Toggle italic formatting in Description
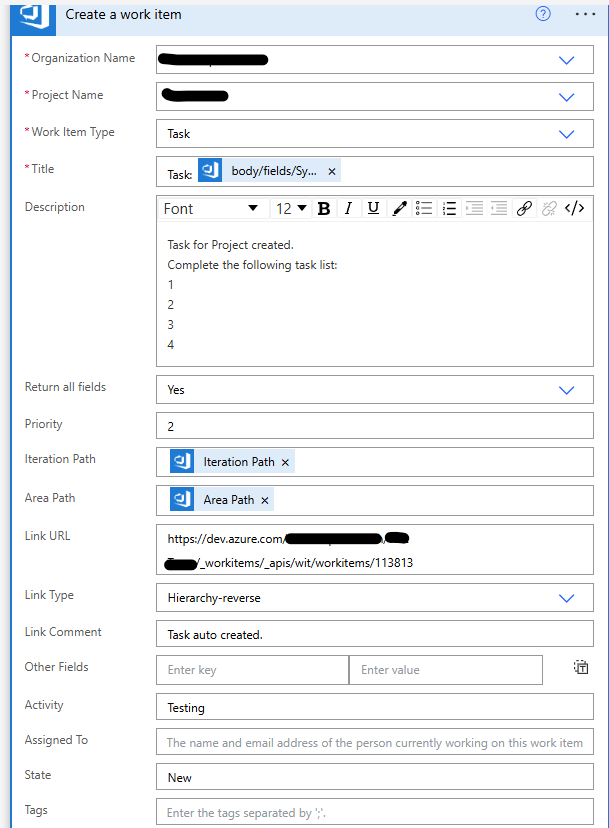The image size is (609, 828). (x=348, y=209)
